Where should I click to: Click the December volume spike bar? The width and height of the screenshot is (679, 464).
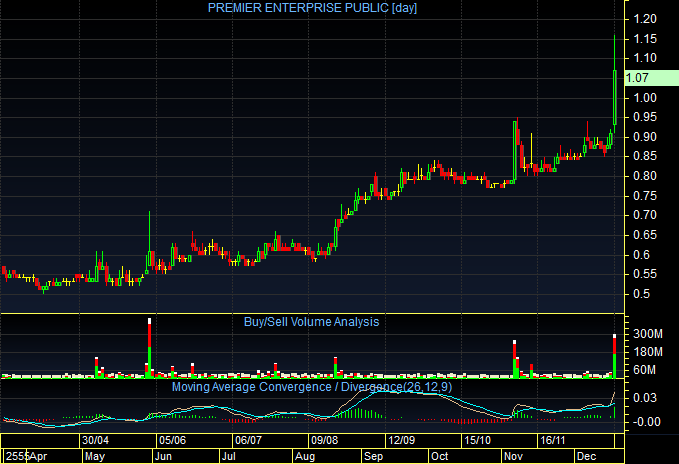pos(614,356)
